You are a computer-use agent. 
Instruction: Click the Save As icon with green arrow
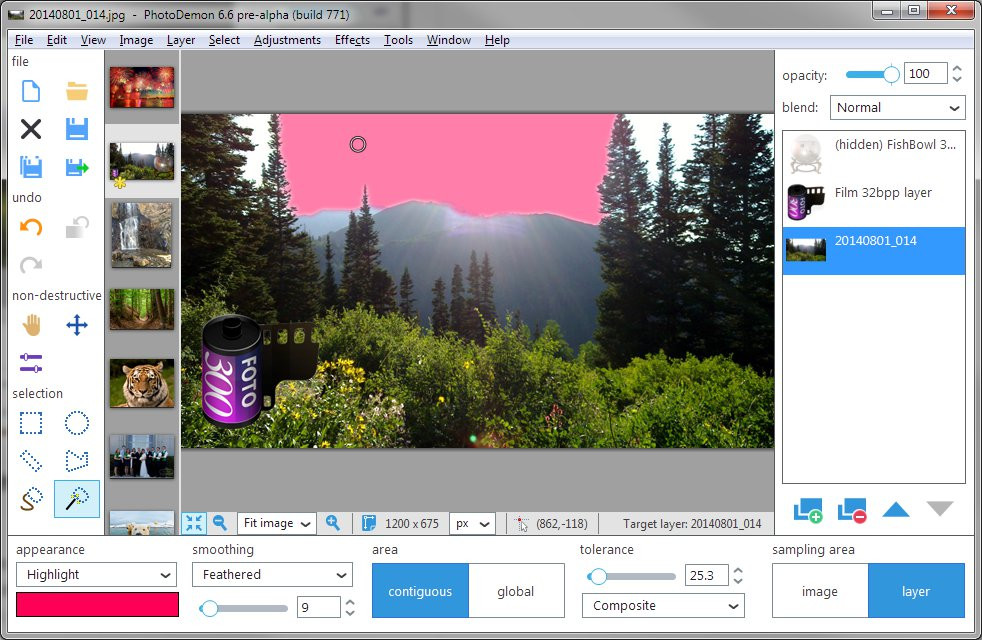[x=77, y=167]
